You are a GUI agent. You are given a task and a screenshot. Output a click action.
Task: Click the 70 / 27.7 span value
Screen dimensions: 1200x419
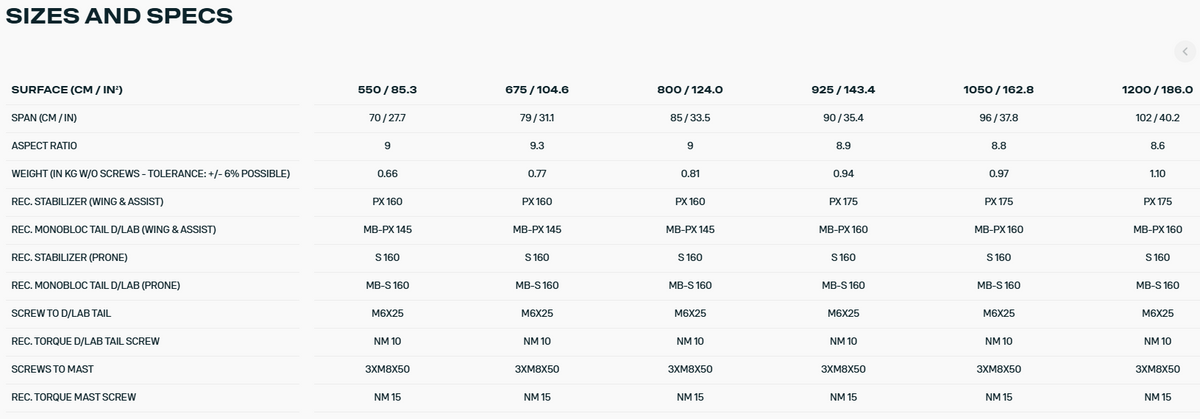387,118
